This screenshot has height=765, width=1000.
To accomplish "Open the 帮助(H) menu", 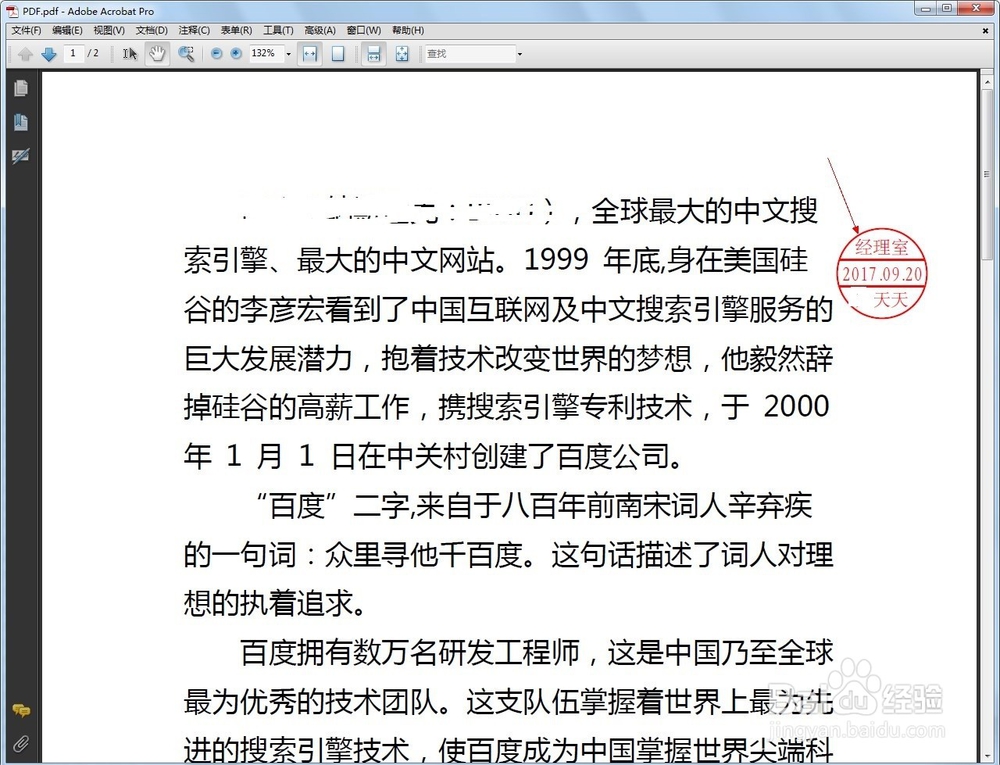I will point(408,30).
